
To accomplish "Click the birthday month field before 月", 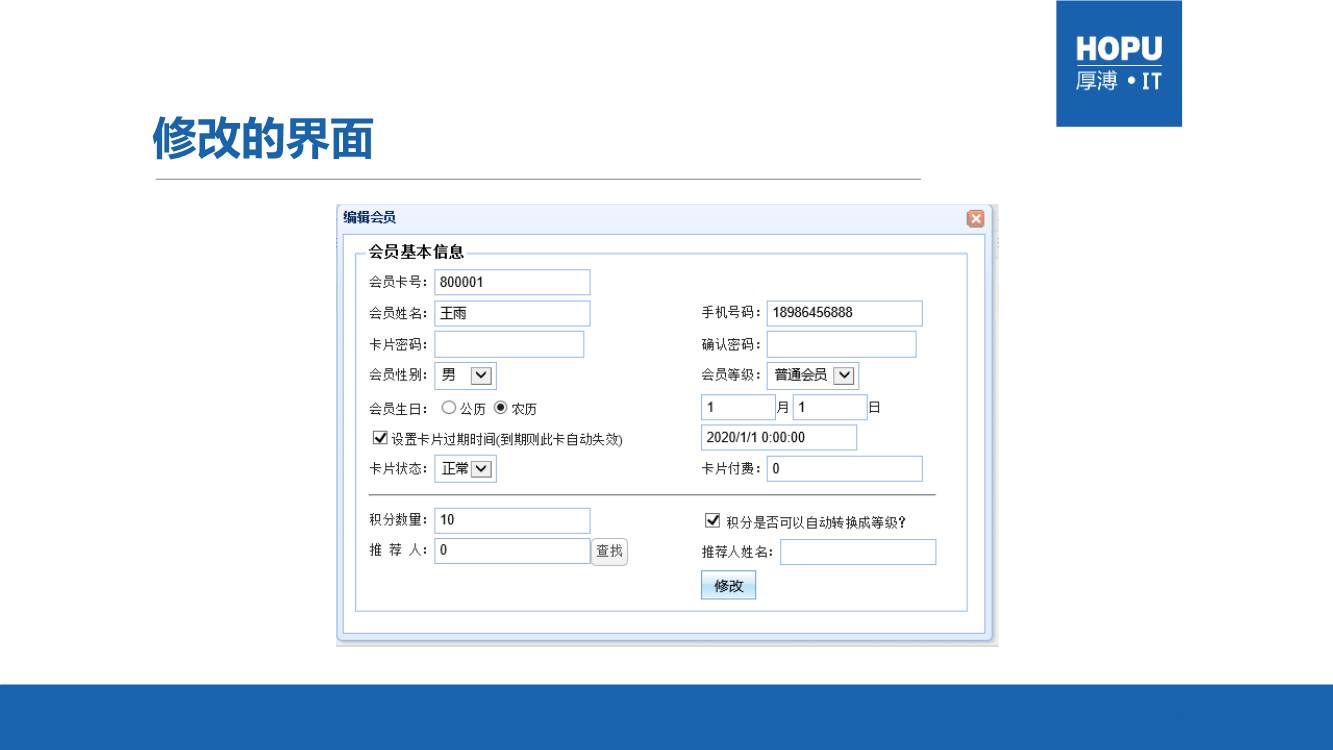I will click(738, 407).
